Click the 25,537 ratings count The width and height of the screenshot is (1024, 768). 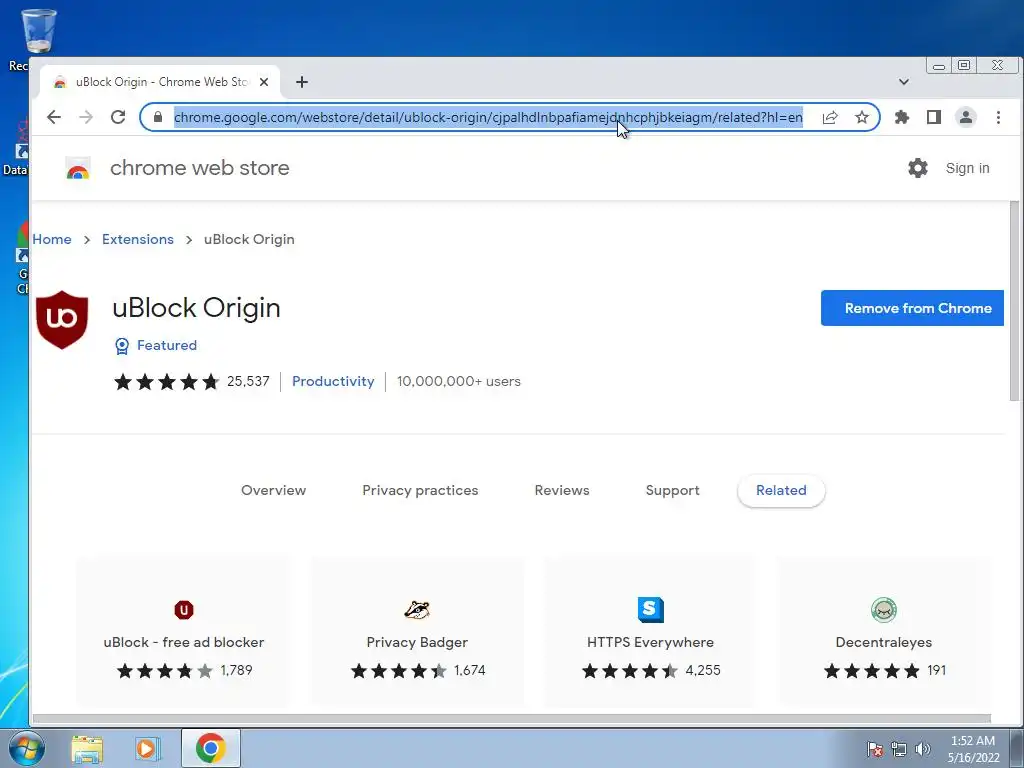point(248,381)
